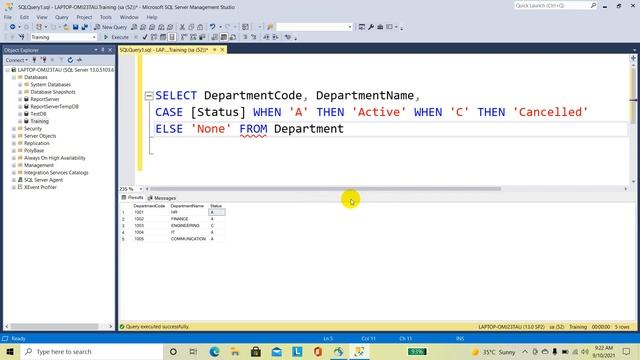Click the Save All icon
Viewport: 640px width, 360px height.
(x=84, y=27)
